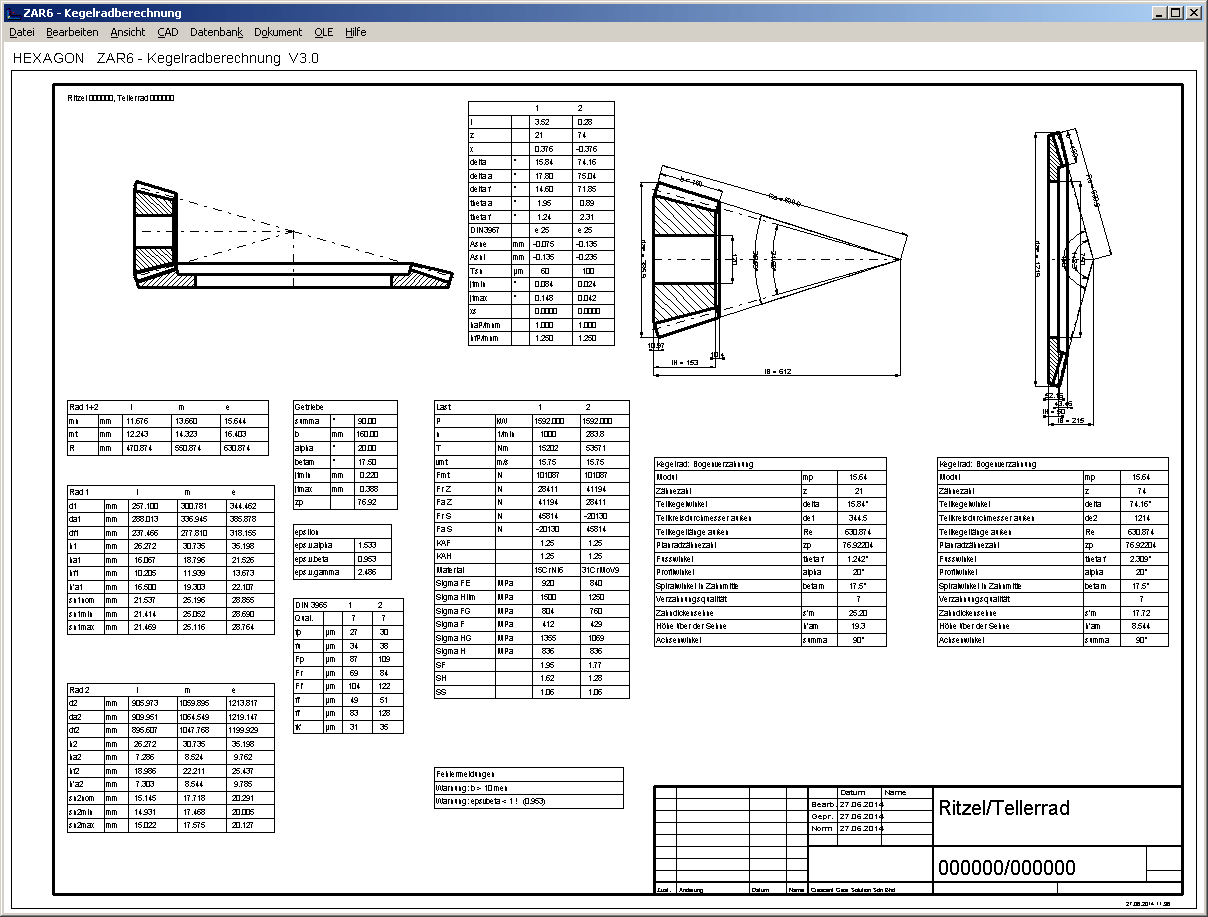1208x917 pixels.
Task: Minimize the ZAR6 window
Action: click(1158, 13)
